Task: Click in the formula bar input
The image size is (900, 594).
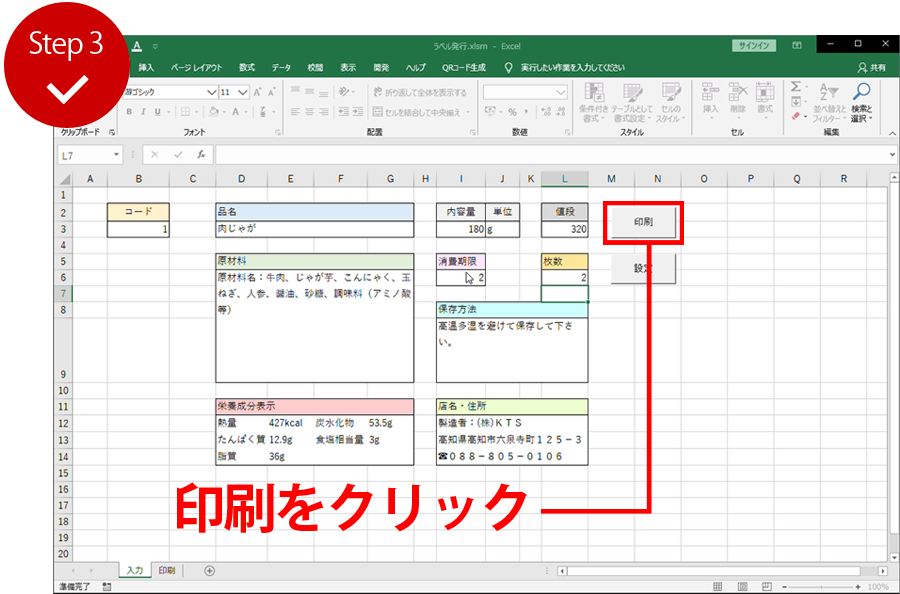Action: pos(551,154)
